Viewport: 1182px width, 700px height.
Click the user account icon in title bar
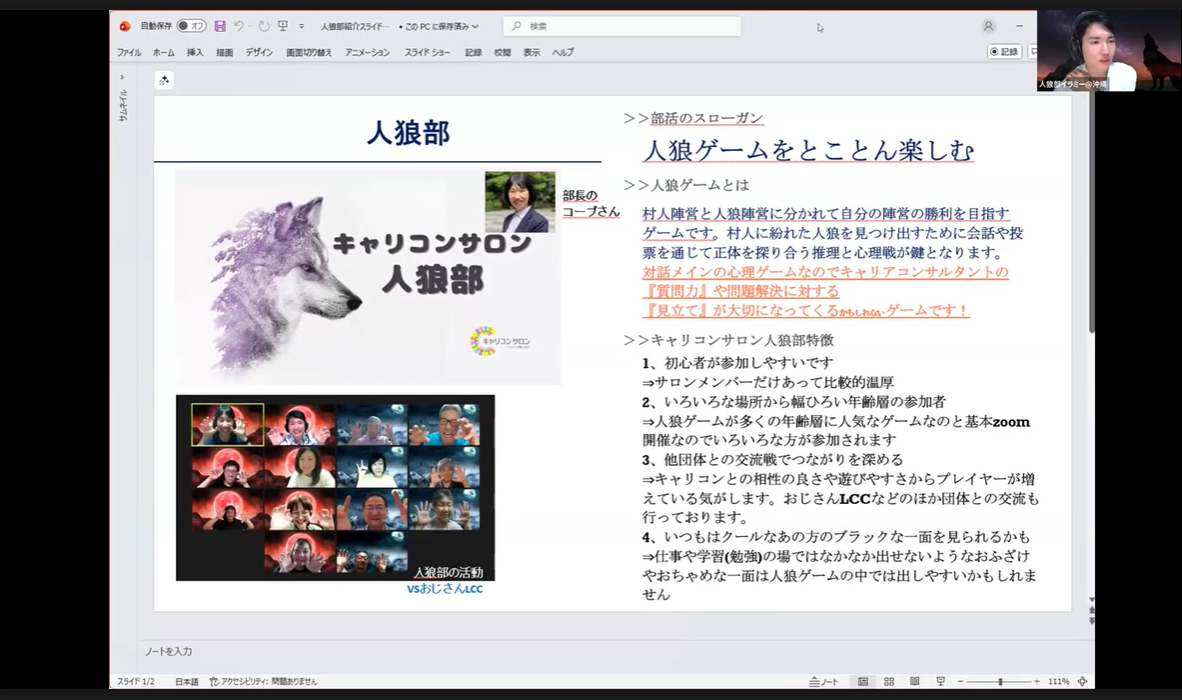pyautogui.click(x=988, y=26)
